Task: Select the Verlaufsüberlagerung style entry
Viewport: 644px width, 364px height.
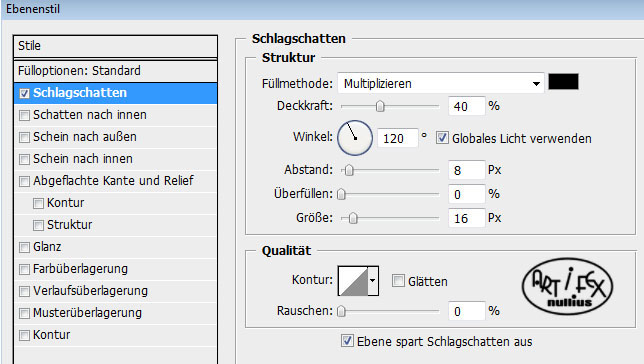Action: point(90,291)
